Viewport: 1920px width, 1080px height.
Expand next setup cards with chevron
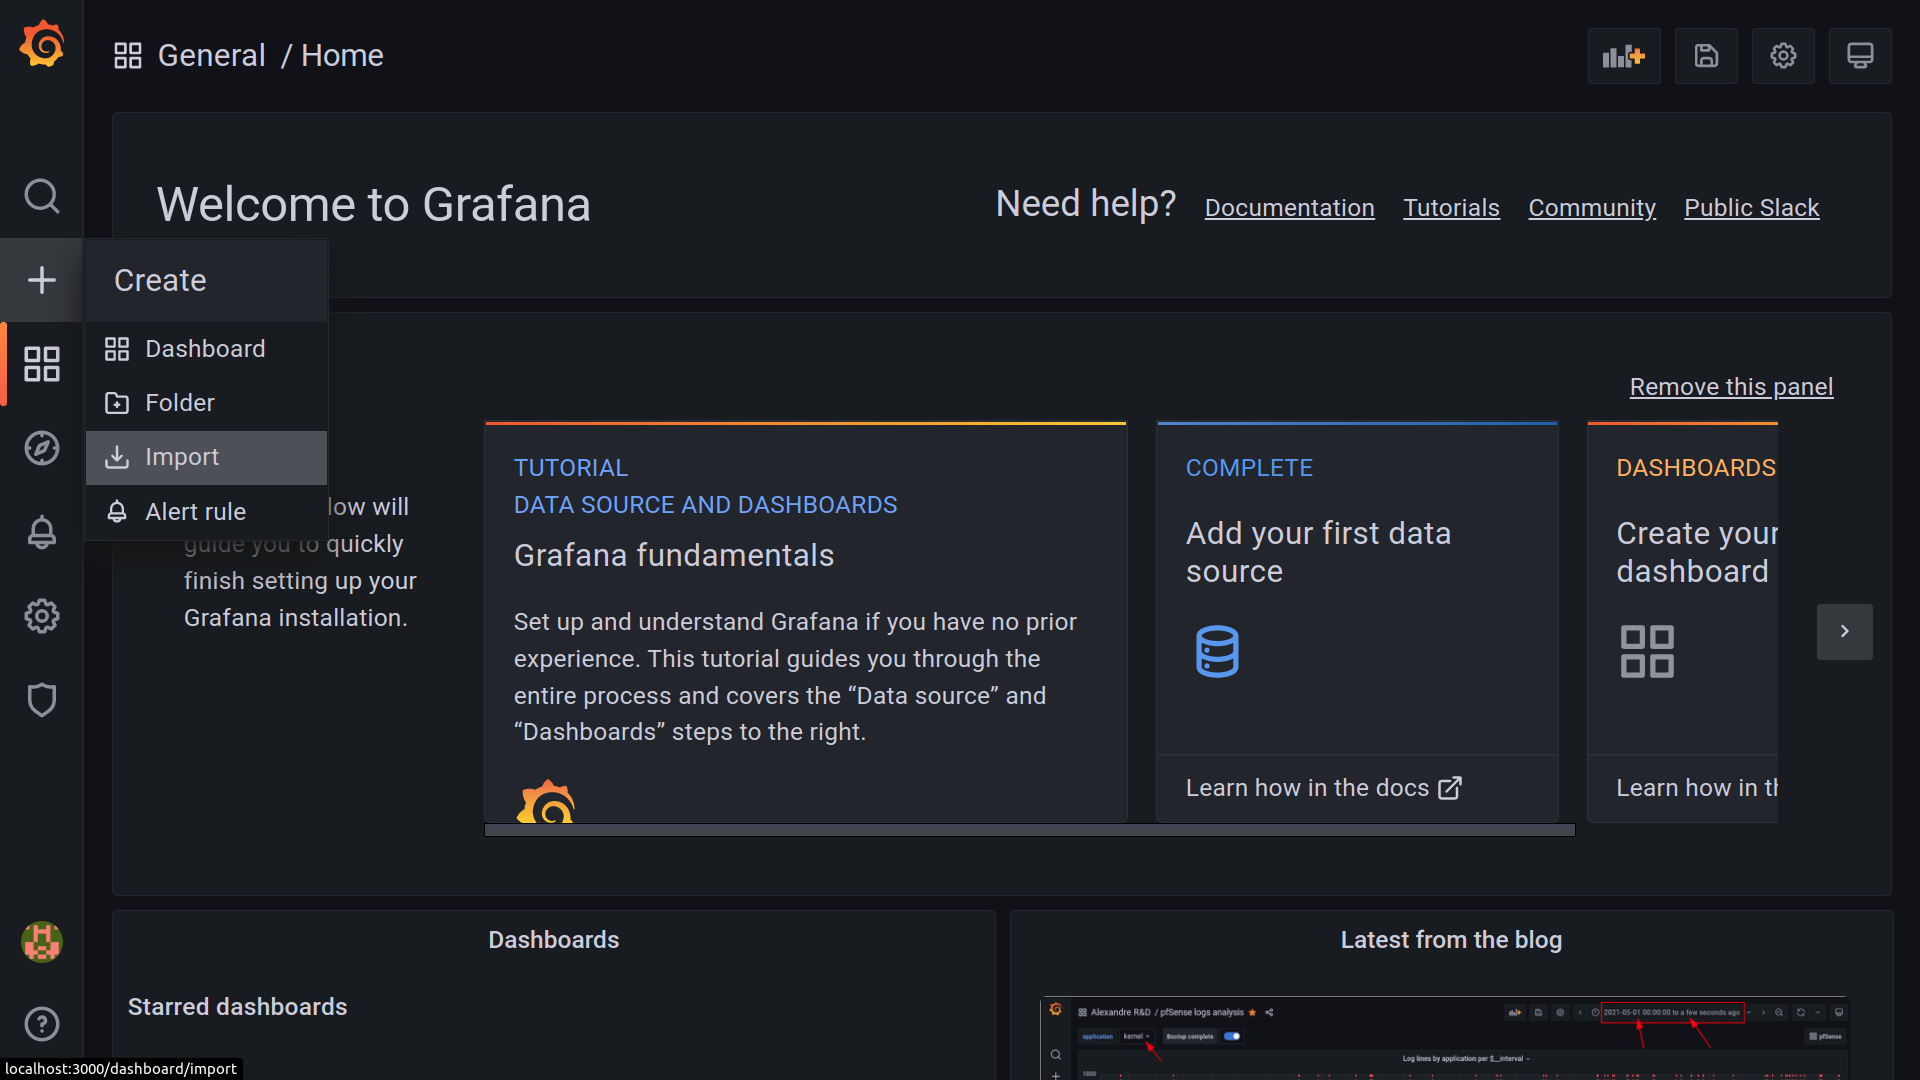click(x=1844, y=631)
